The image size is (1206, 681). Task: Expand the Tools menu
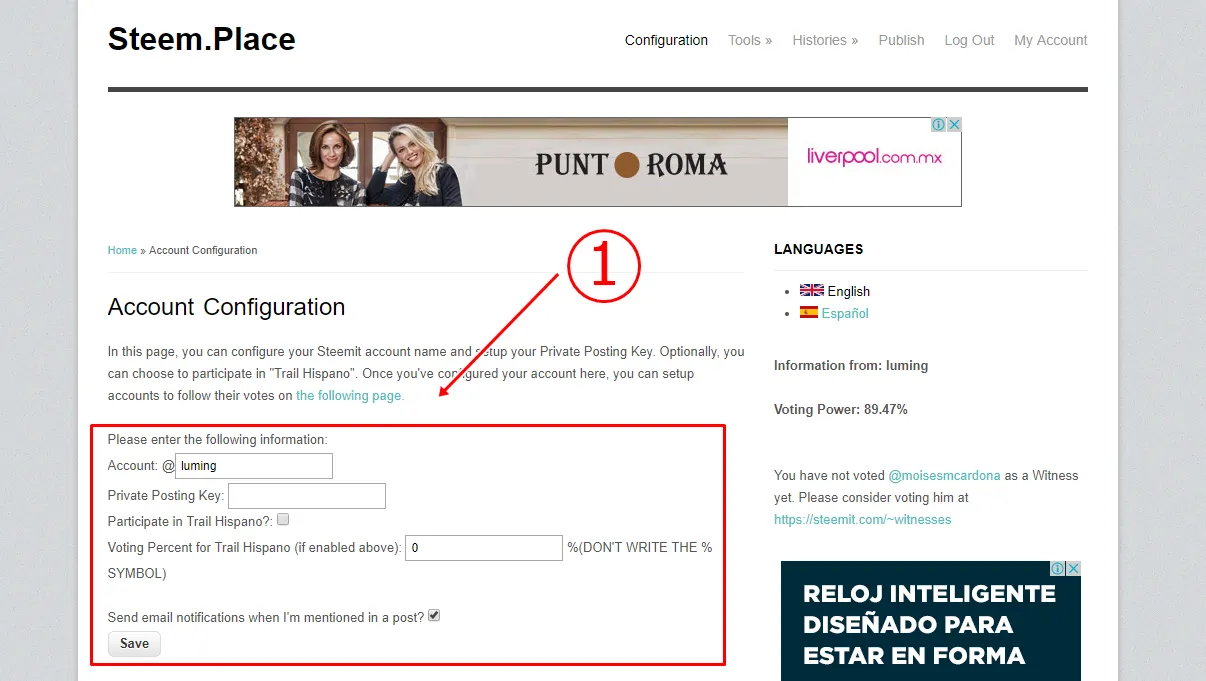(750, 40)
